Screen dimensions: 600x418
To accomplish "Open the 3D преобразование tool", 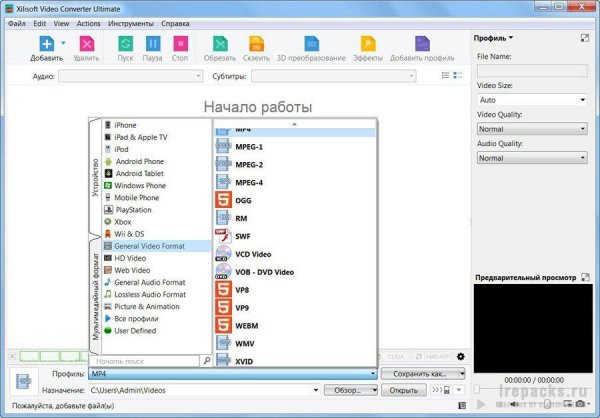I will [311, 44].
